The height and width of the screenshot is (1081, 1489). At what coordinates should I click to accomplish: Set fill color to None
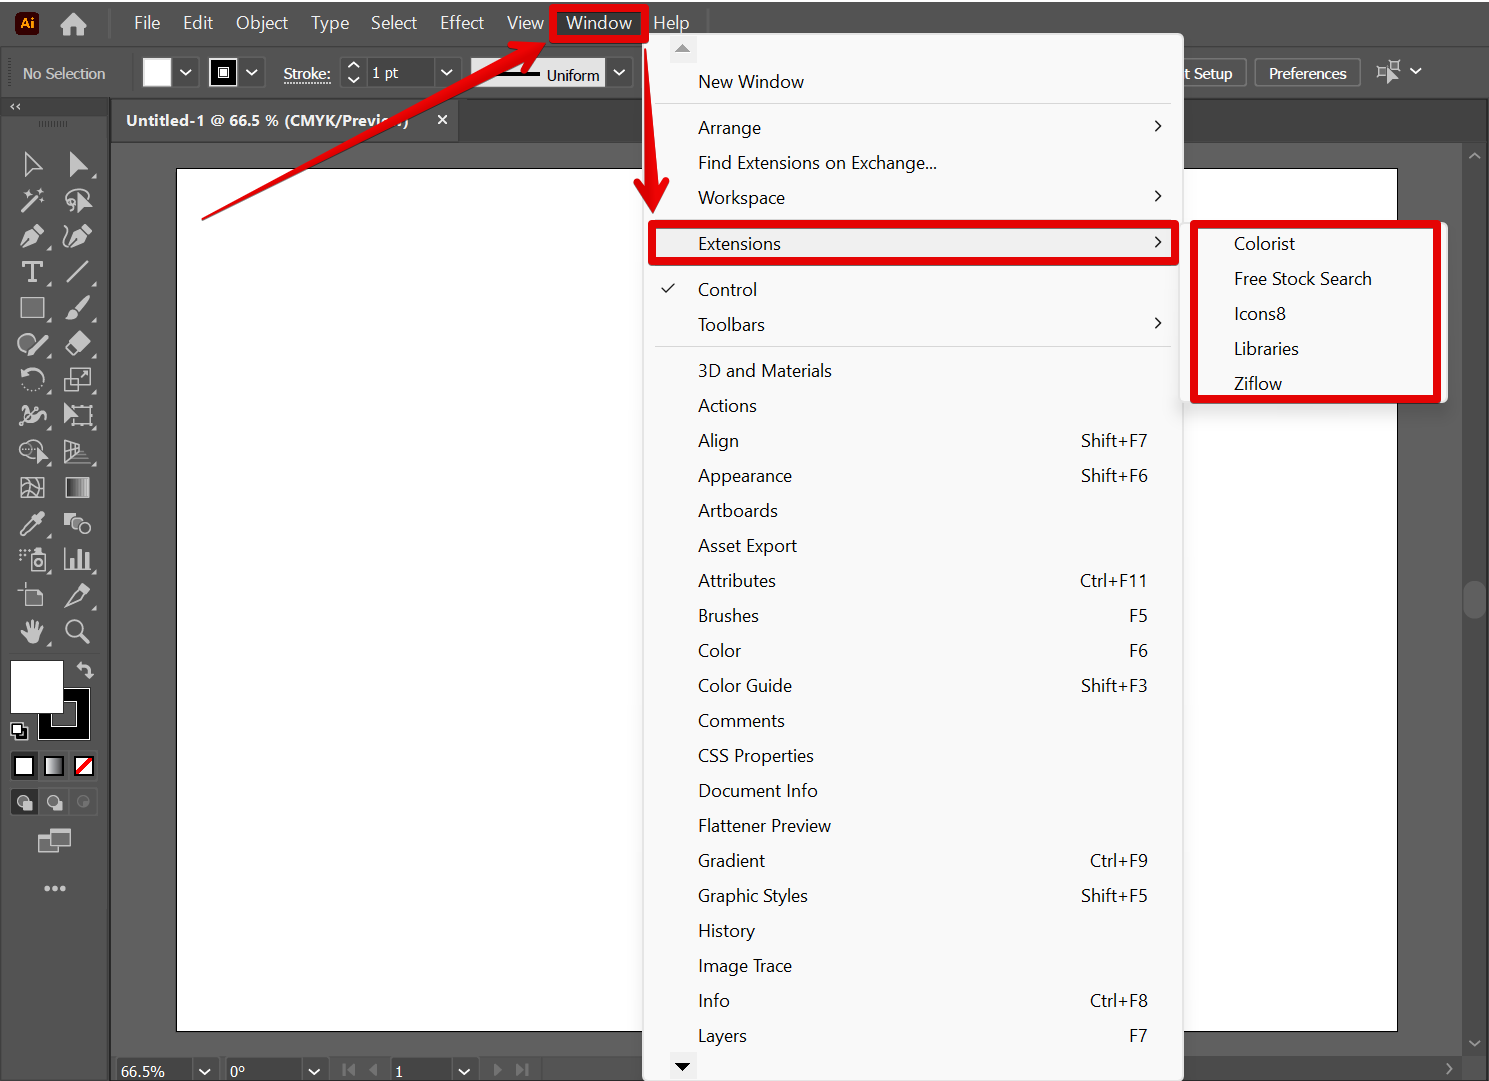point(84,765)
